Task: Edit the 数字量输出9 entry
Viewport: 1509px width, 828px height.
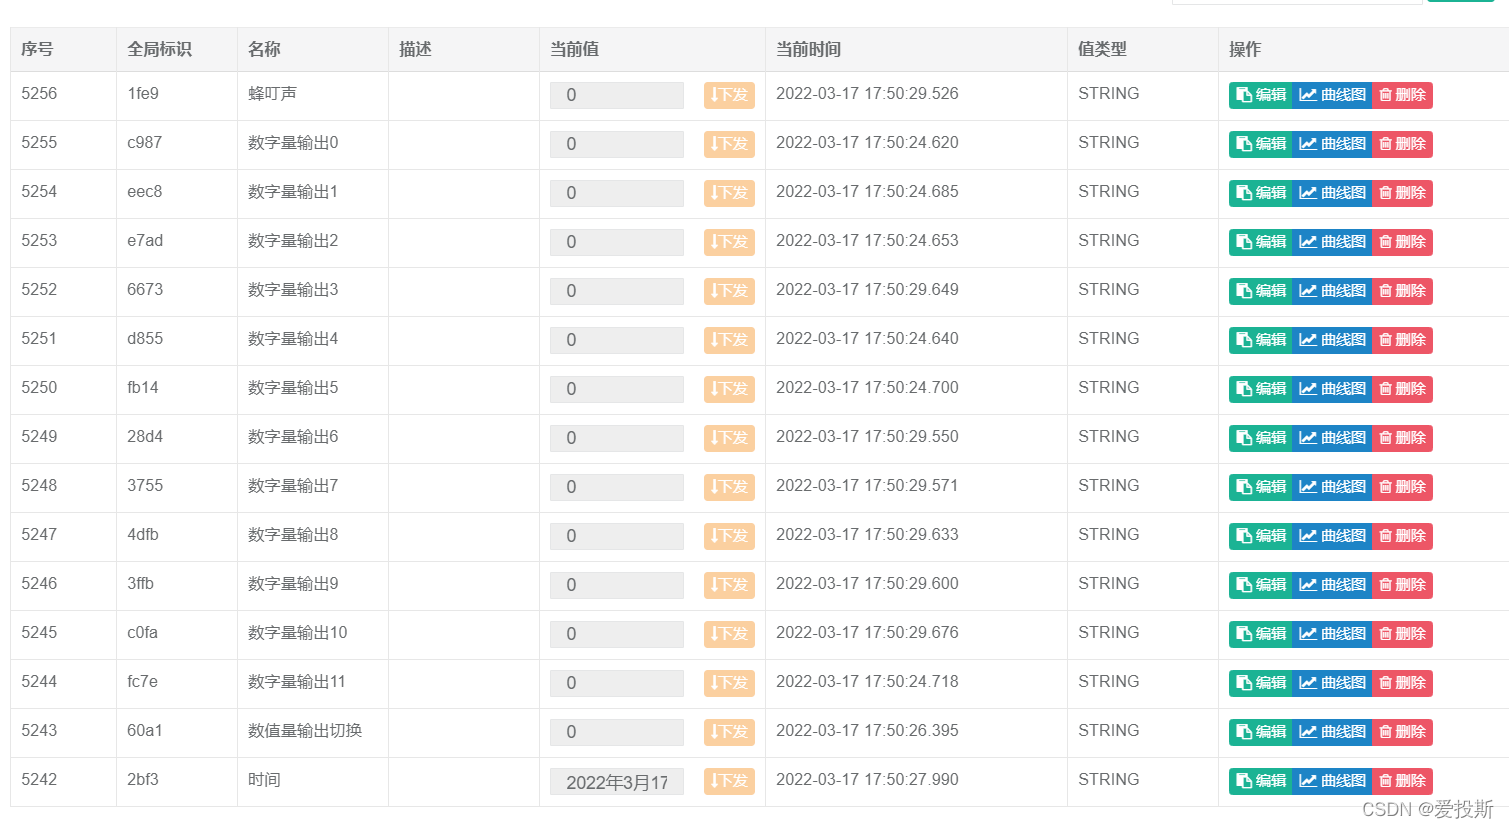Action: coord(1260,585)
